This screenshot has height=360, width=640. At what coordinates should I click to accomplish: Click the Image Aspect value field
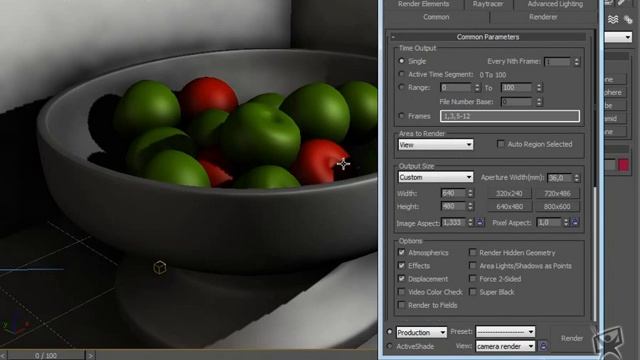point(454,223)
